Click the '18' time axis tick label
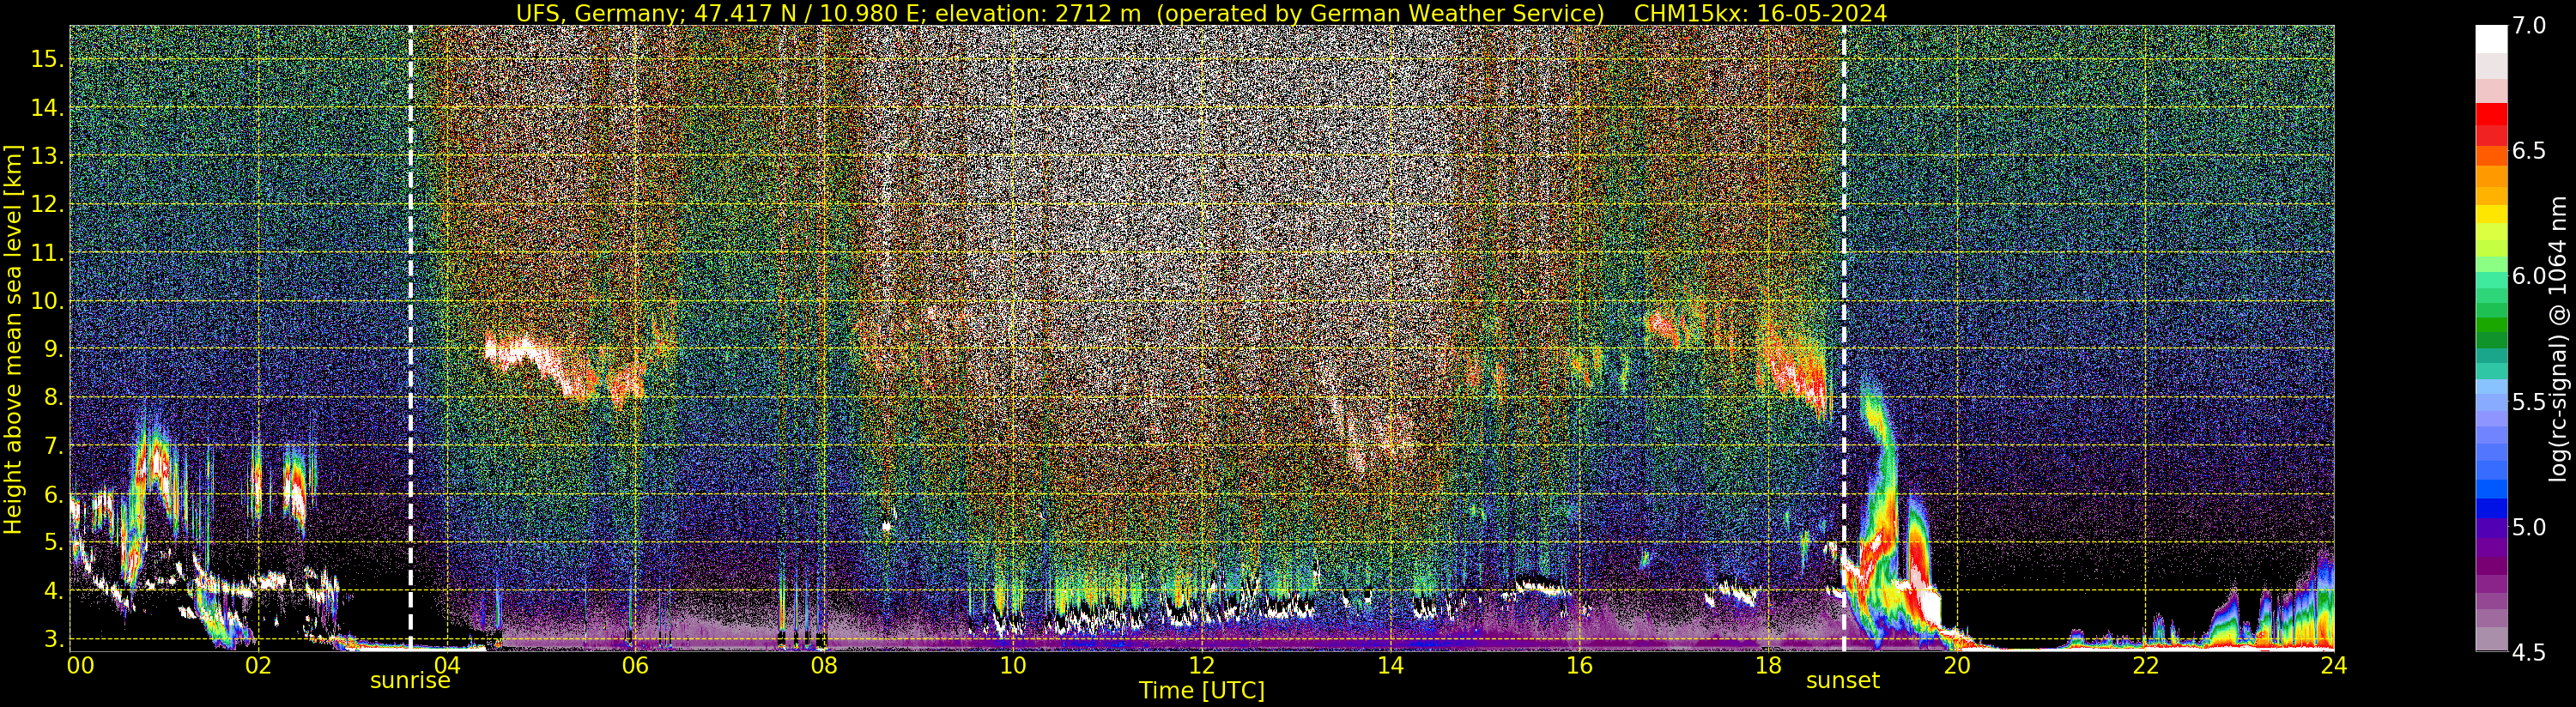 pyautogui.click(x=1767, y=664)
